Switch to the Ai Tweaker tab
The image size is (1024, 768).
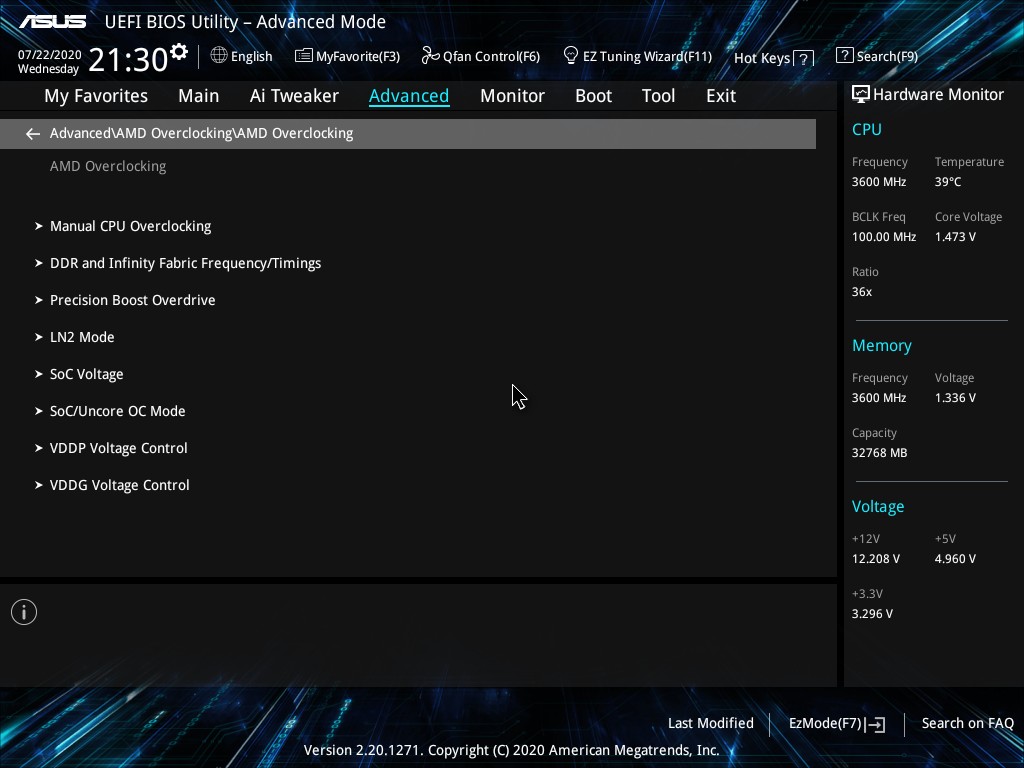(x=294, y=96)
